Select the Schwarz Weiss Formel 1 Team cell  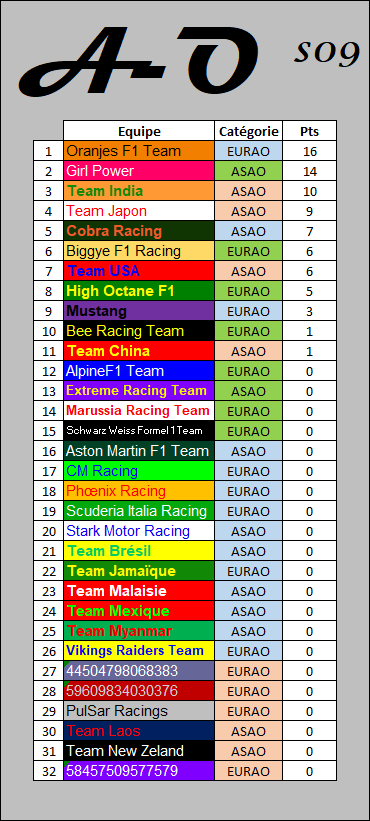coord(139,431)
